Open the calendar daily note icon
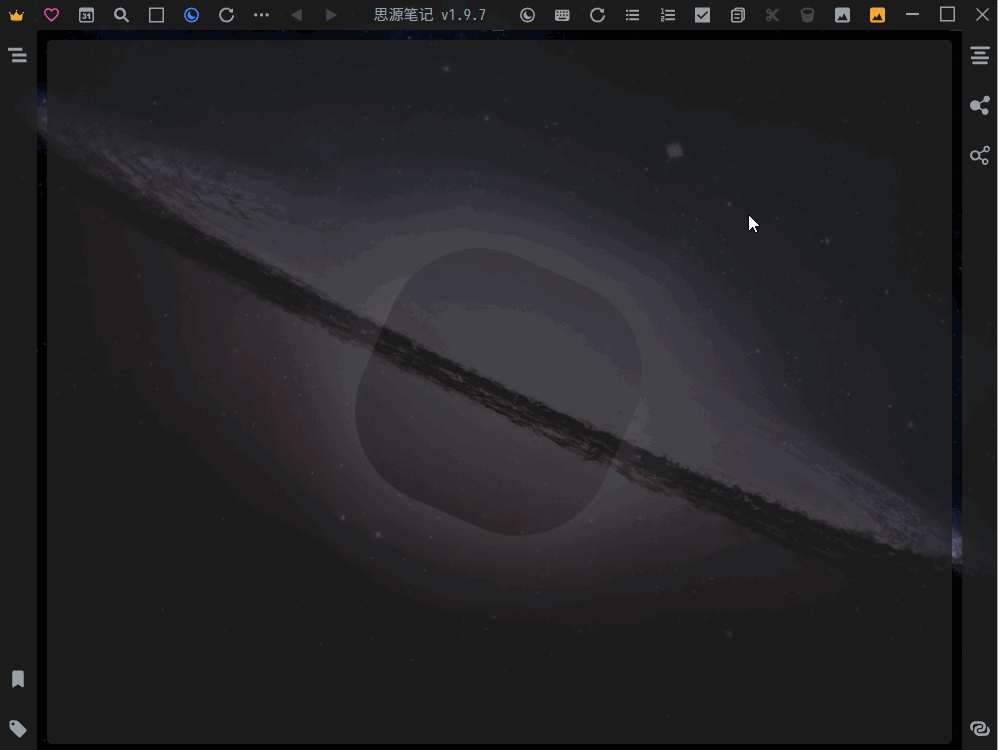 87,15
